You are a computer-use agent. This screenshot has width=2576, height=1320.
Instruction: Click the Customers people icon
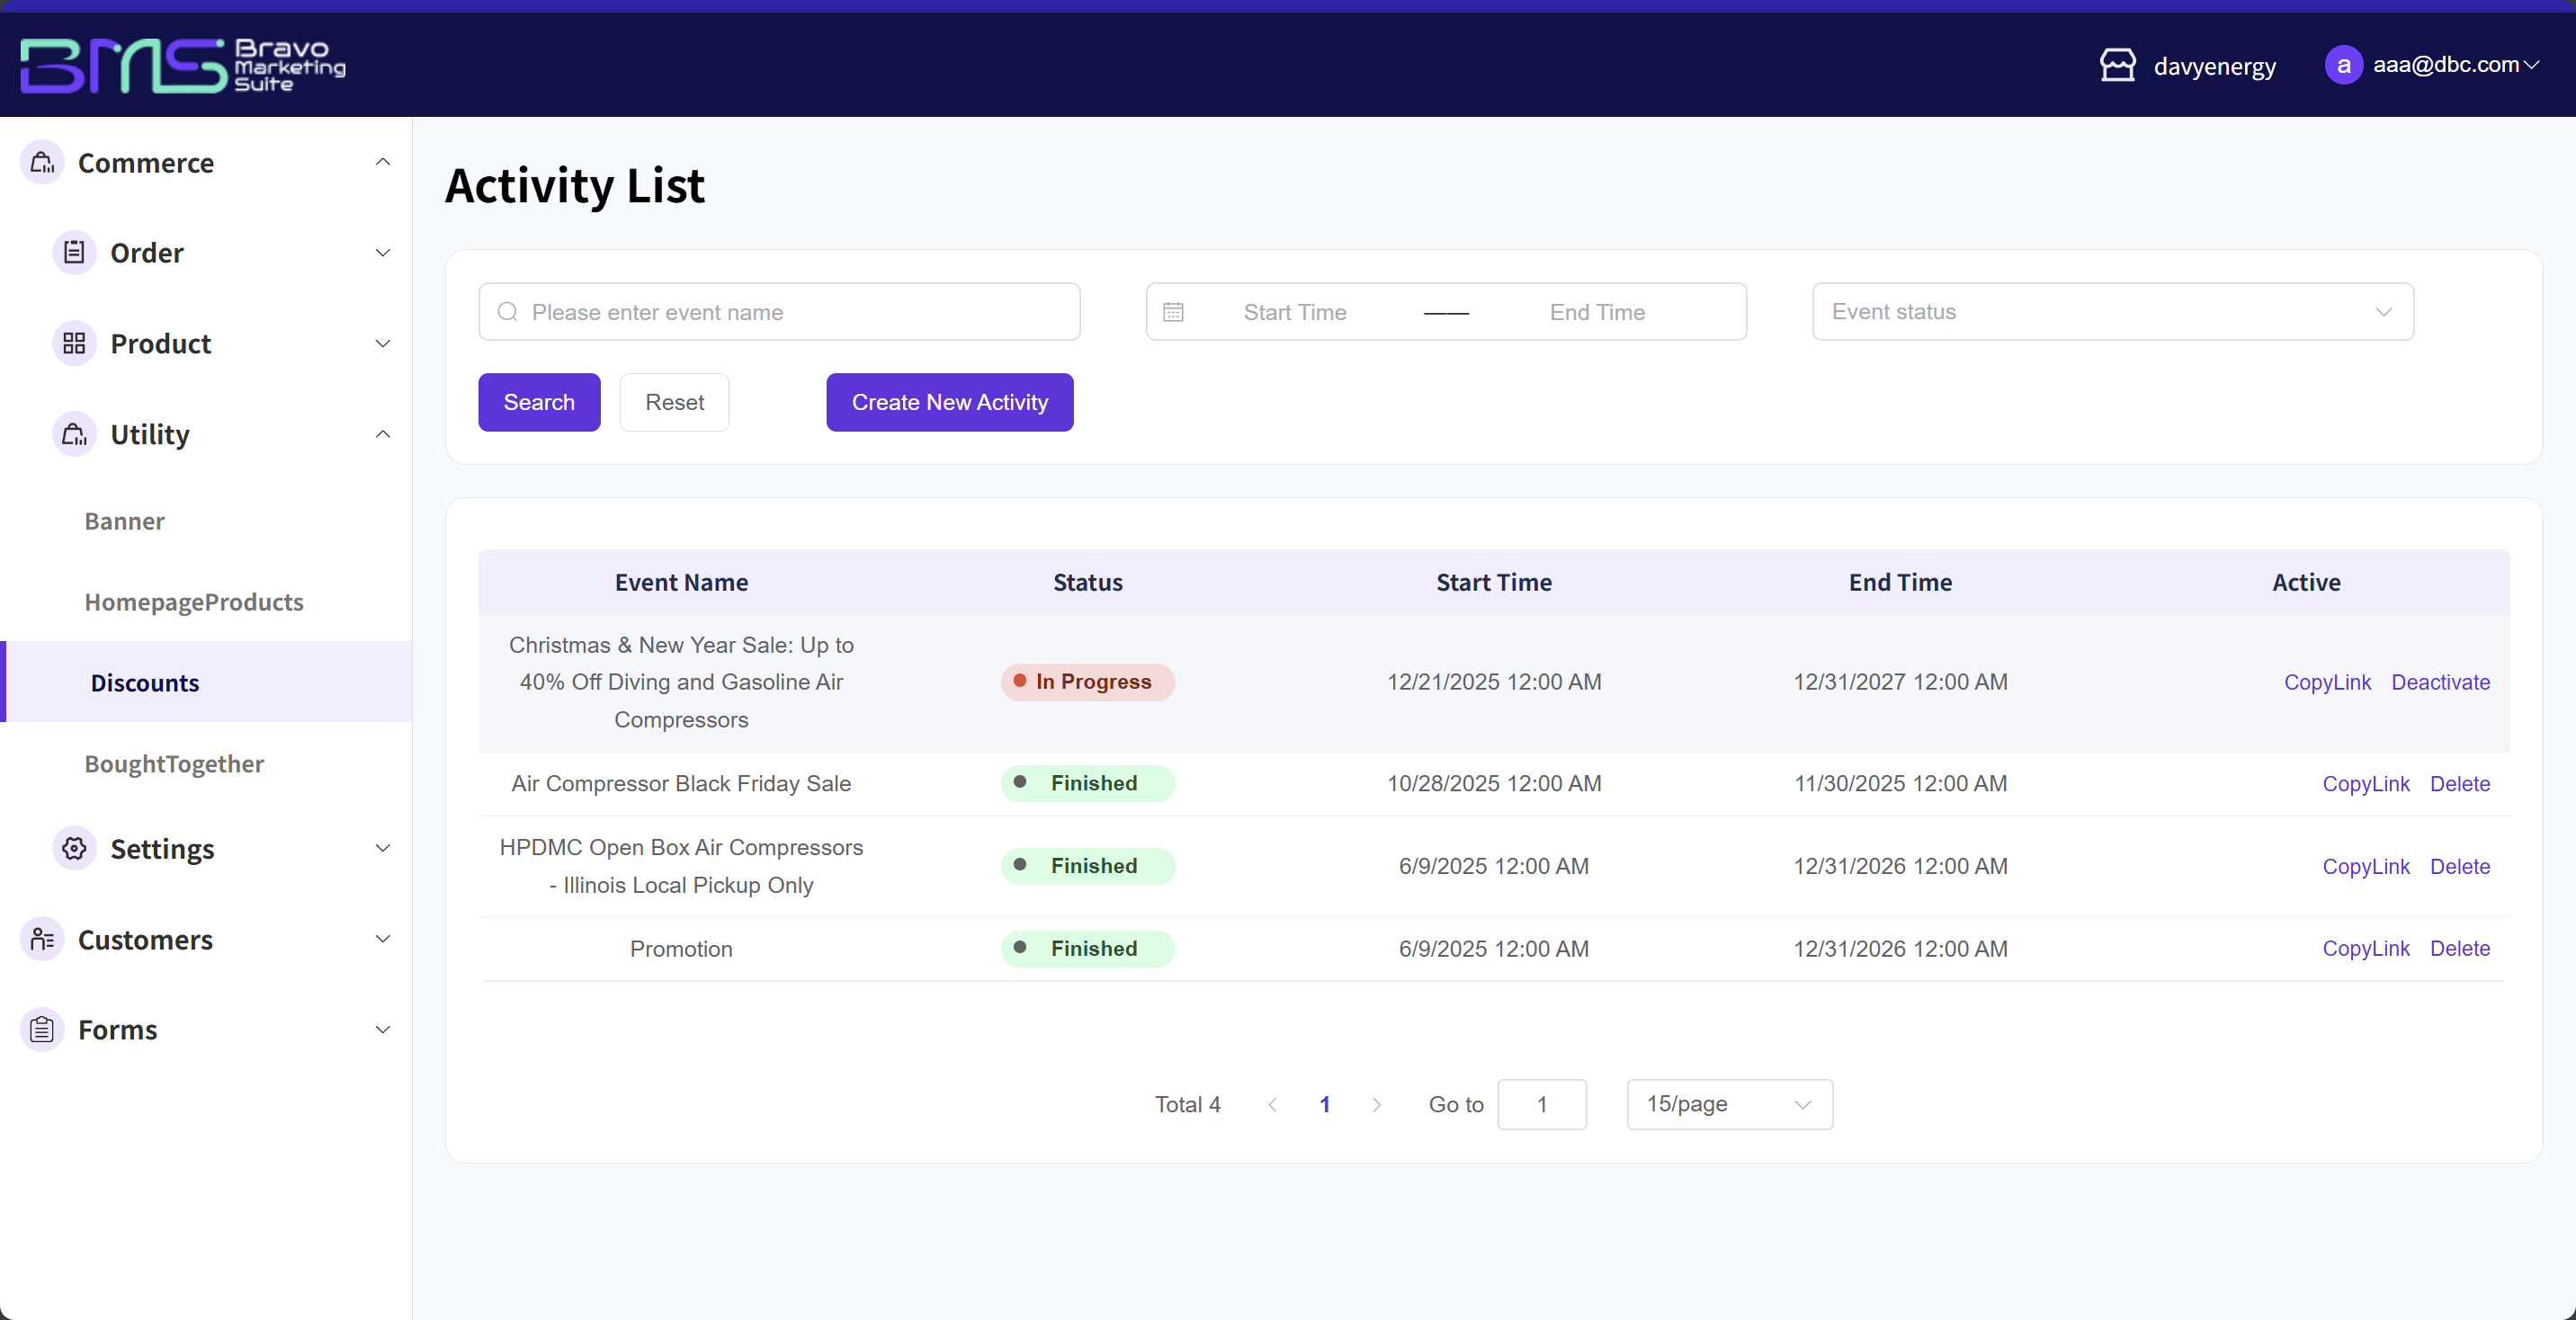42,939
